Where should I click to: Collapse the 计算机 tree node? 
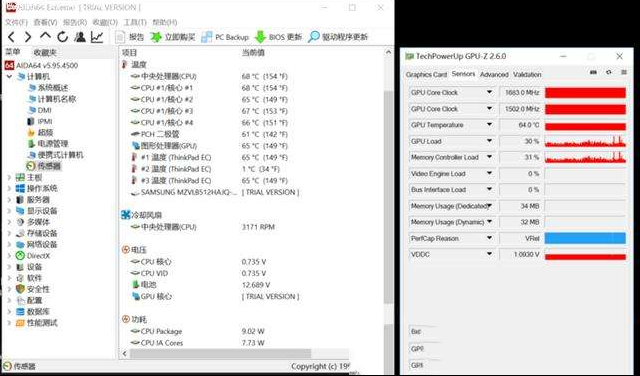(x=9, y=77)
